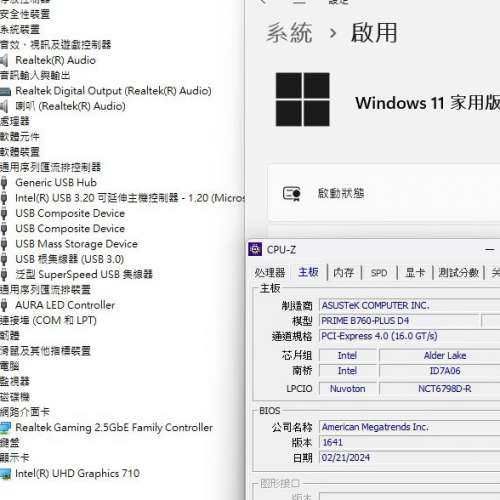Click the icon beside Realtek Digital Output
Screen dimensions: 500x500
5,91
